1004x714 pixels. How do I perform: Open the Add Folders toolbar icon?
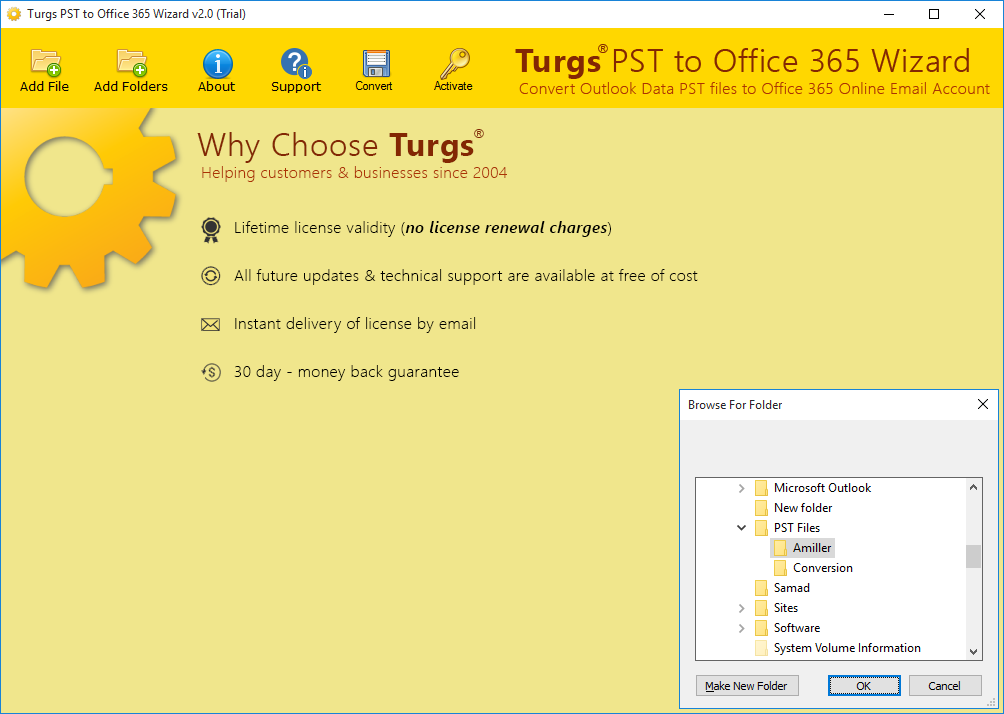(131, 63)
